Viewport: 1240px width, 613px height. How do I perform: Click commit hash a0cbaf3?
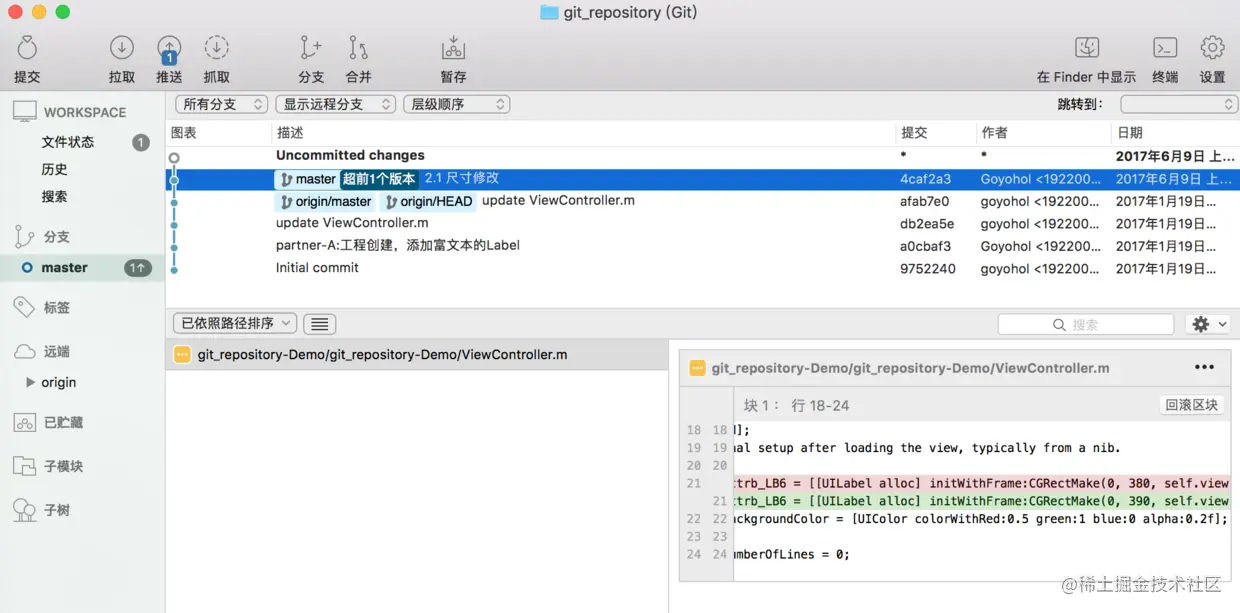[926, 246]
